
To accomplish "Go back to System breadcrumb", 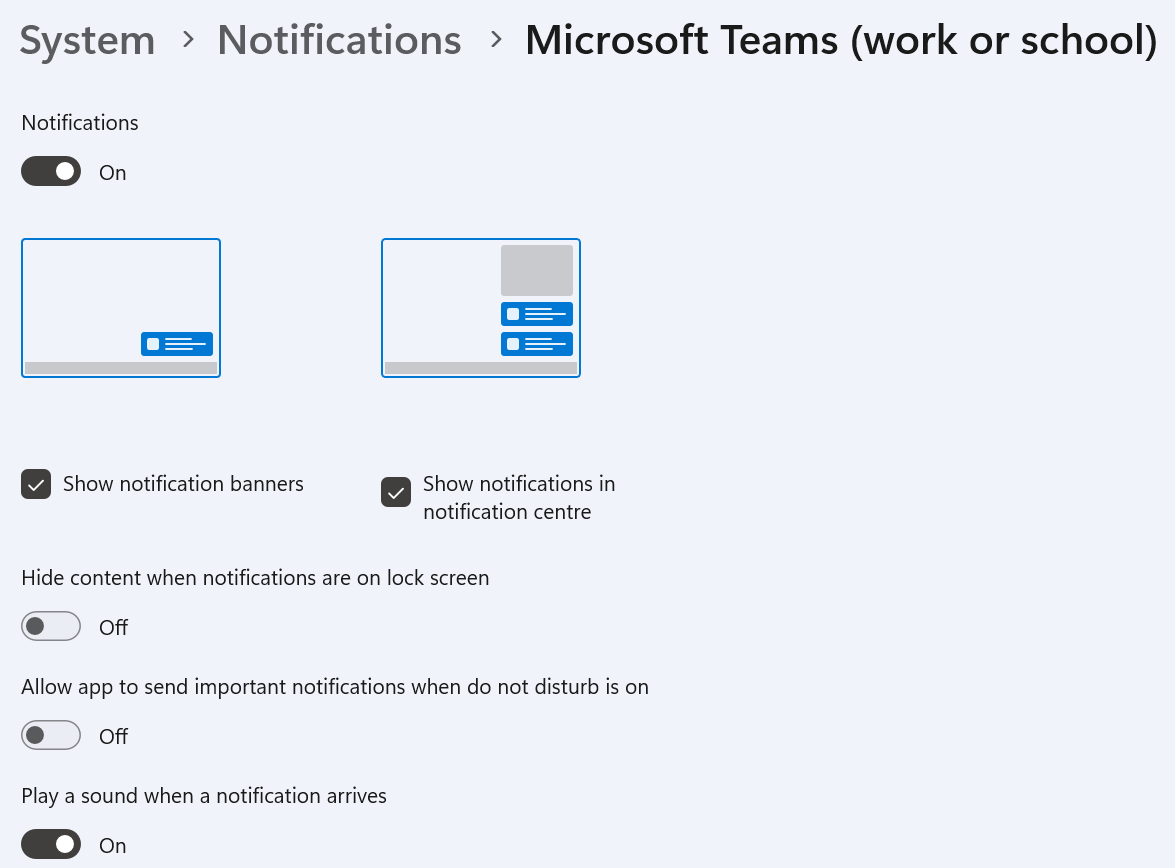I will pyautogui.click(x=87, y=40).
